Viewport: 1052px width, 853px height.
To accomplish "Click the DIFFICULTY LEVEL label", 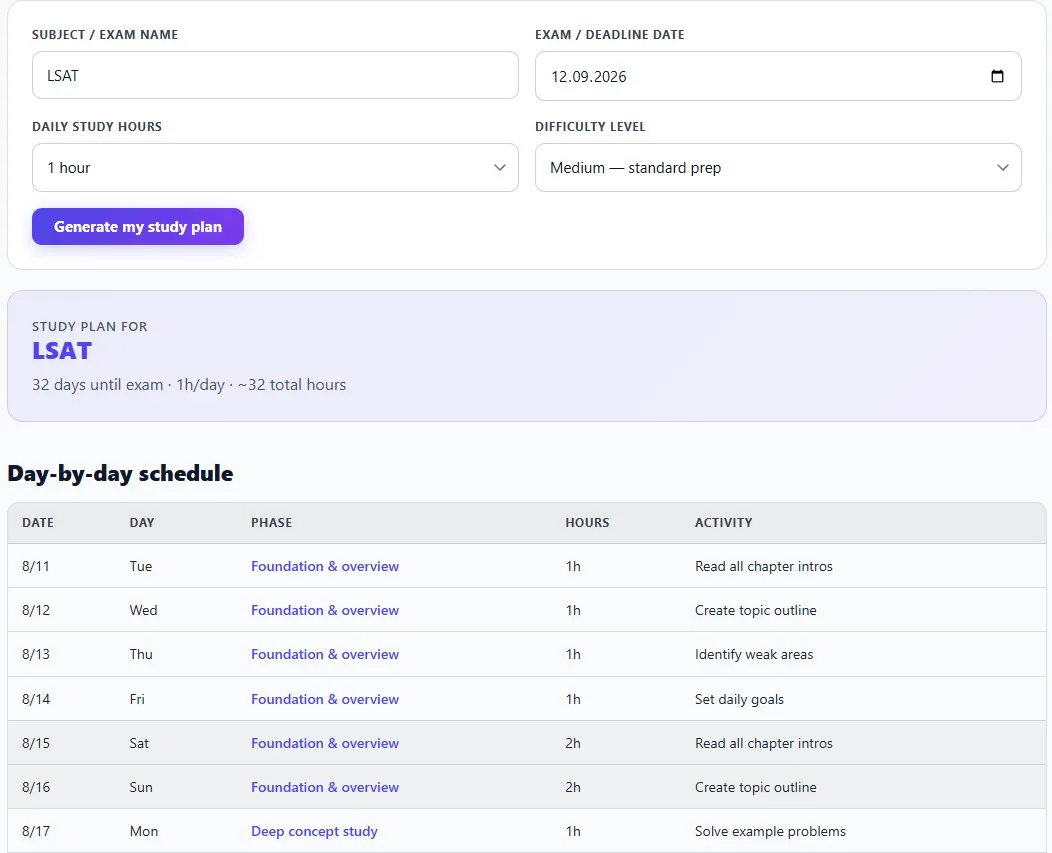I will (x=590, y=126).
